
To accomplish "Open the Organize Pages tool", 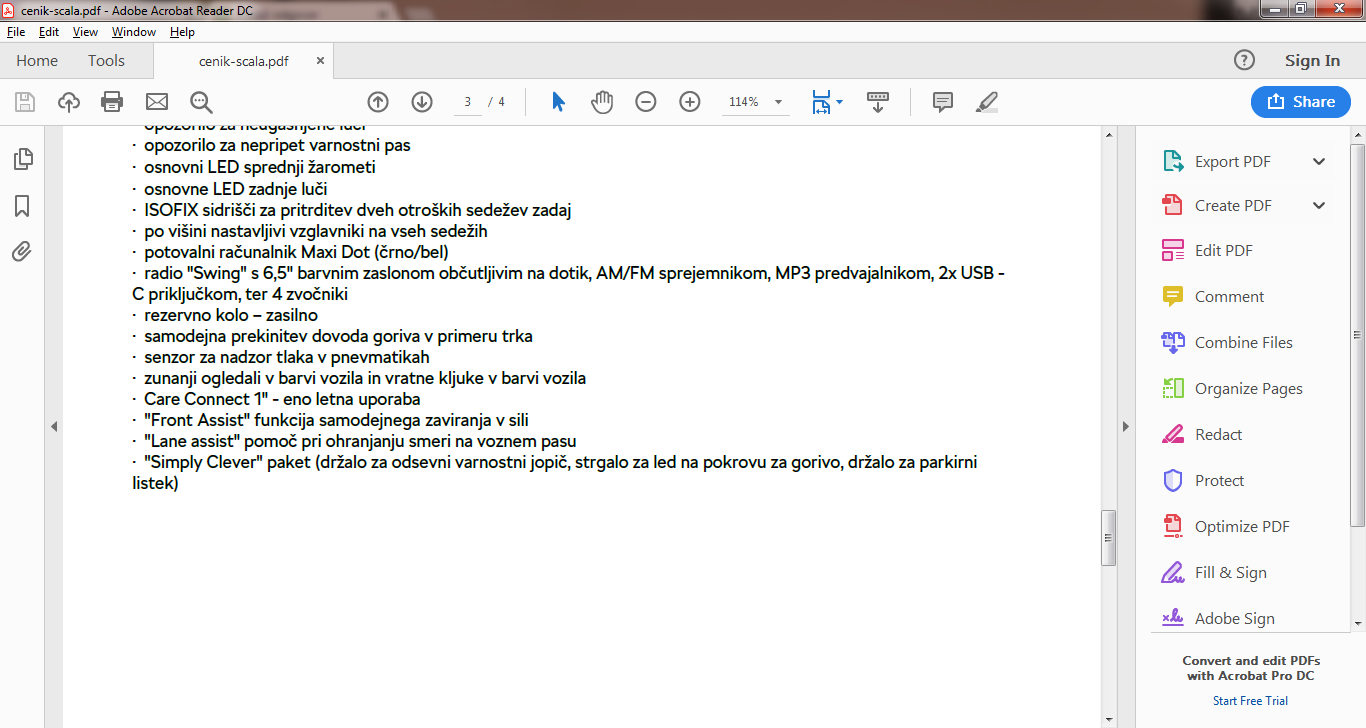I will tap(1232, 388).
